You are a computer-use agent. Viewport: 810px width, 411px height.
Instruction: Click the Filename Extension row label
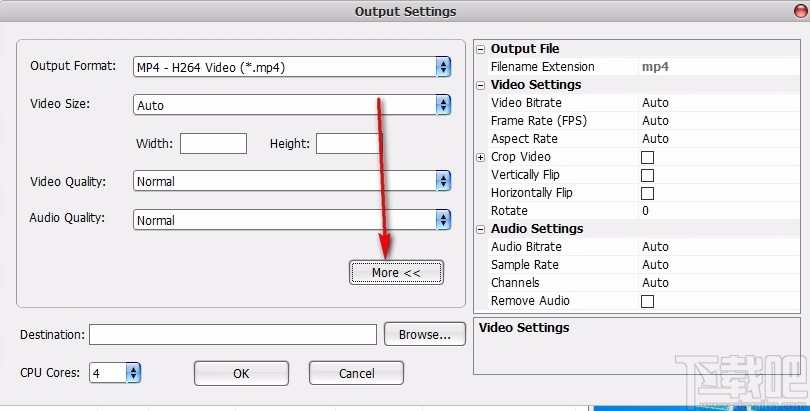[x=542, y=67]
